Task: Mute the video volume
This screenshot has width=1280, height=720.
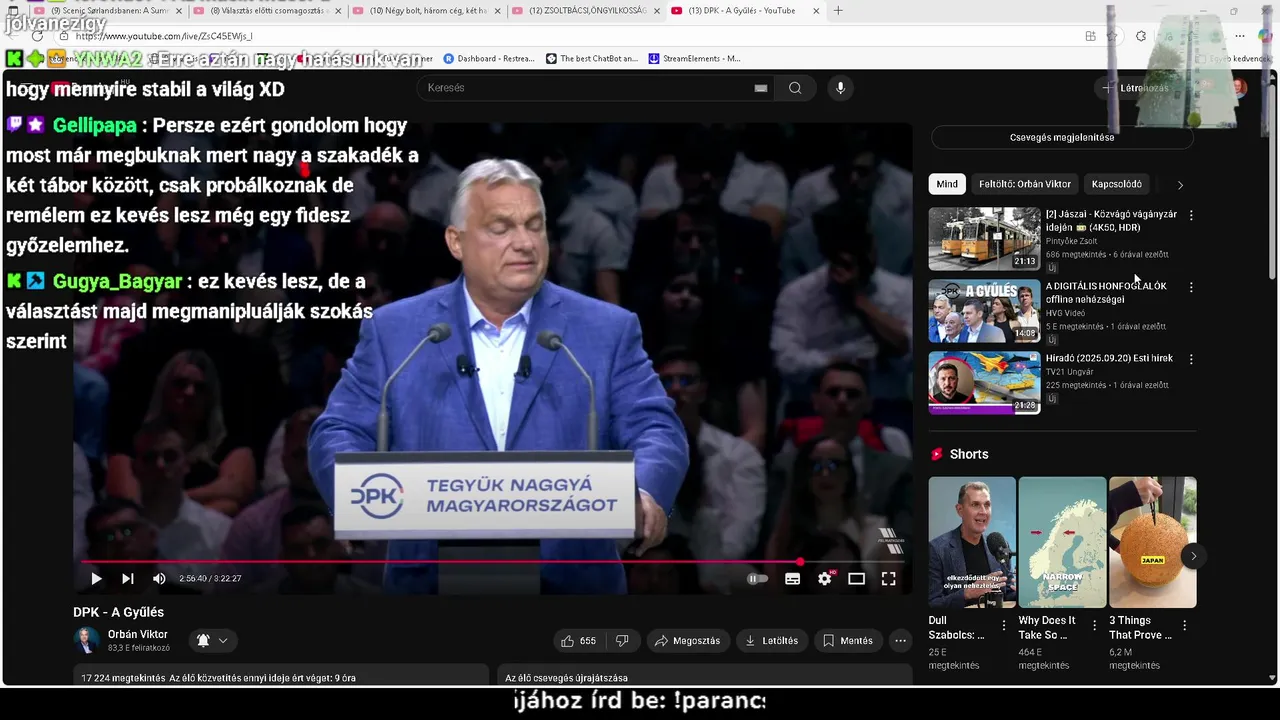Action: click(159, 578)
